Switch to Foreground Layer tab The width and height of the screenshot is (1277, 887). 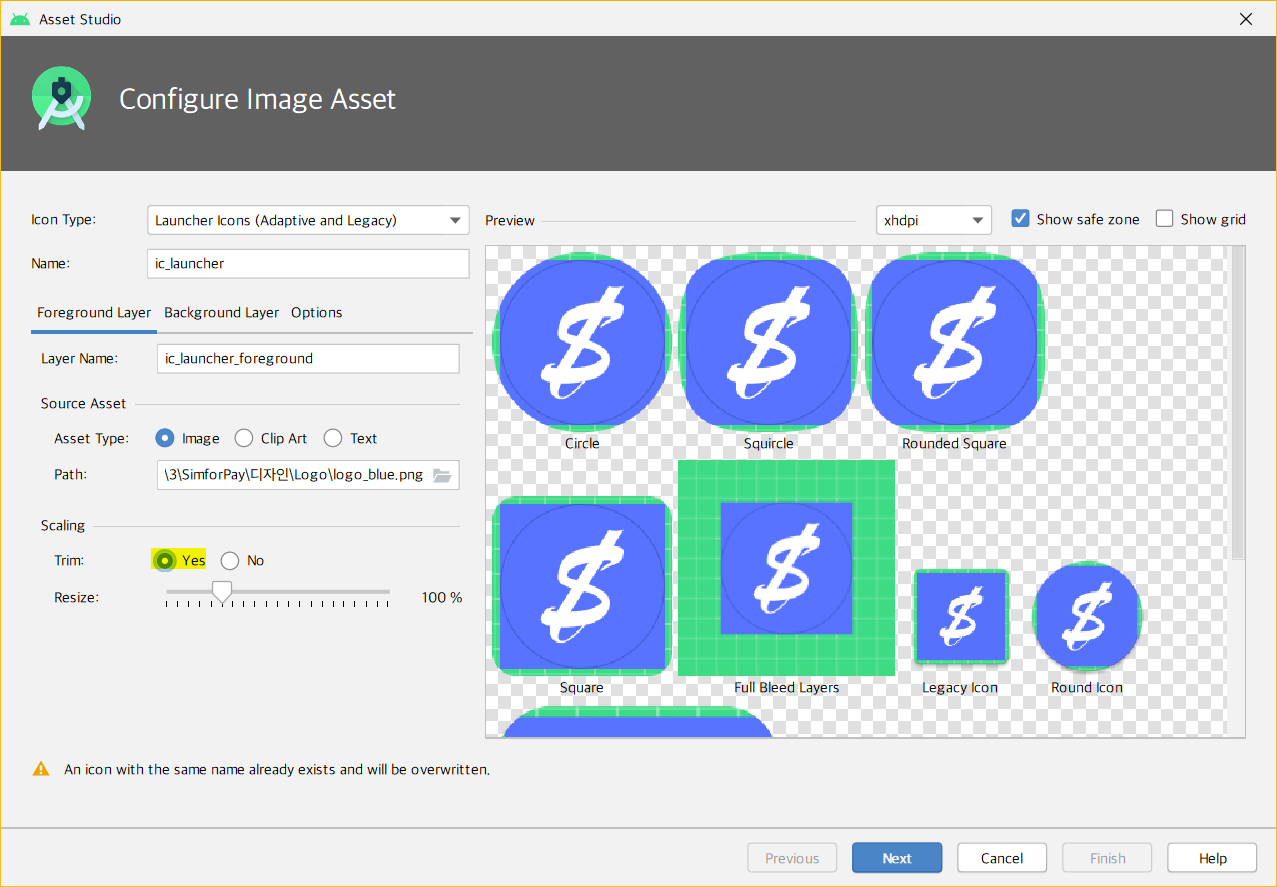pyautogui.click(x=94, y=313)
